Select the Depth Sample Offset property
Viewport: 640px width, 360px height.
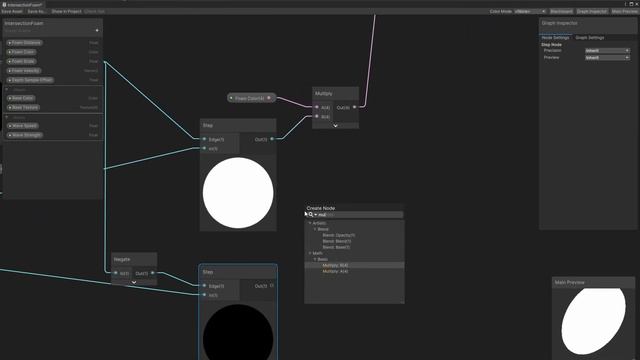tap(30, 80)
